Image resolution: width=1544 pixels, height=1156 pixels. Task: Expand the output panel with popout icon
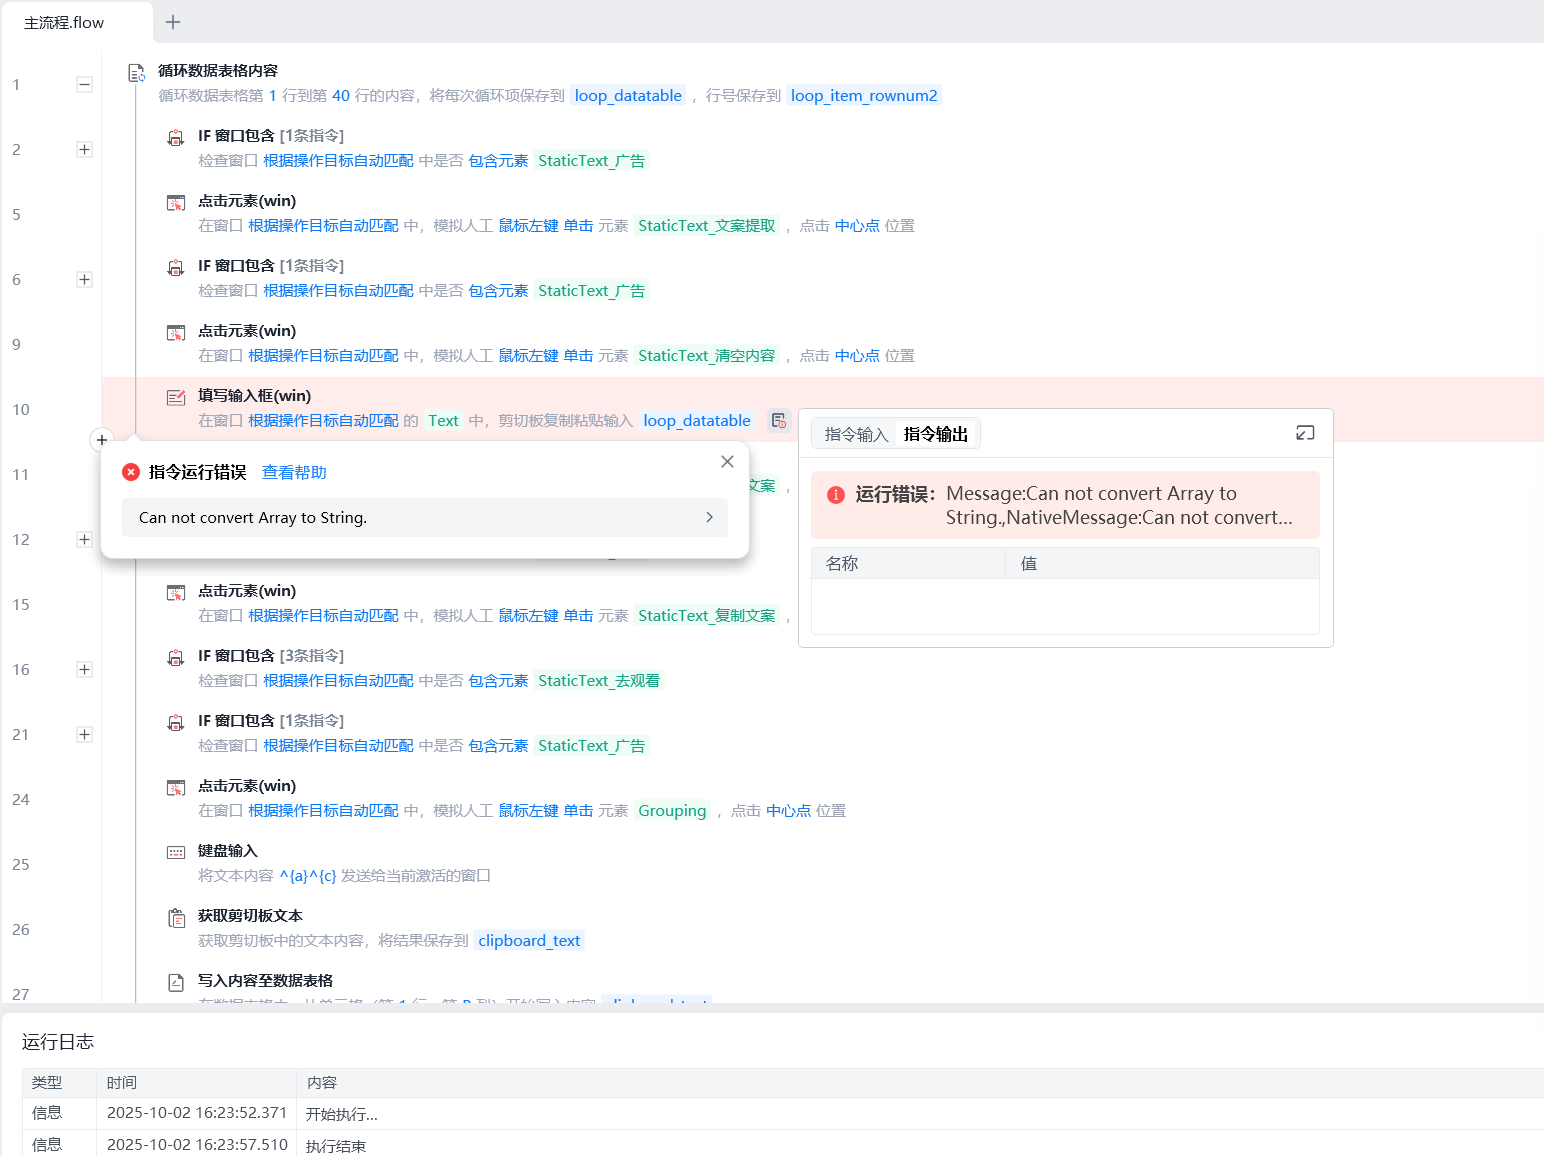coord(1305,433)
